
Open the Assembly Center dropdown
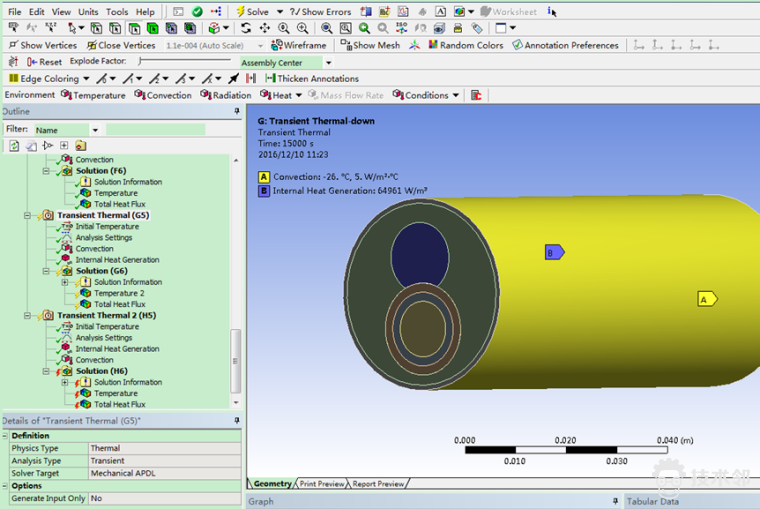pyautogui.click(x=329, y=63)
